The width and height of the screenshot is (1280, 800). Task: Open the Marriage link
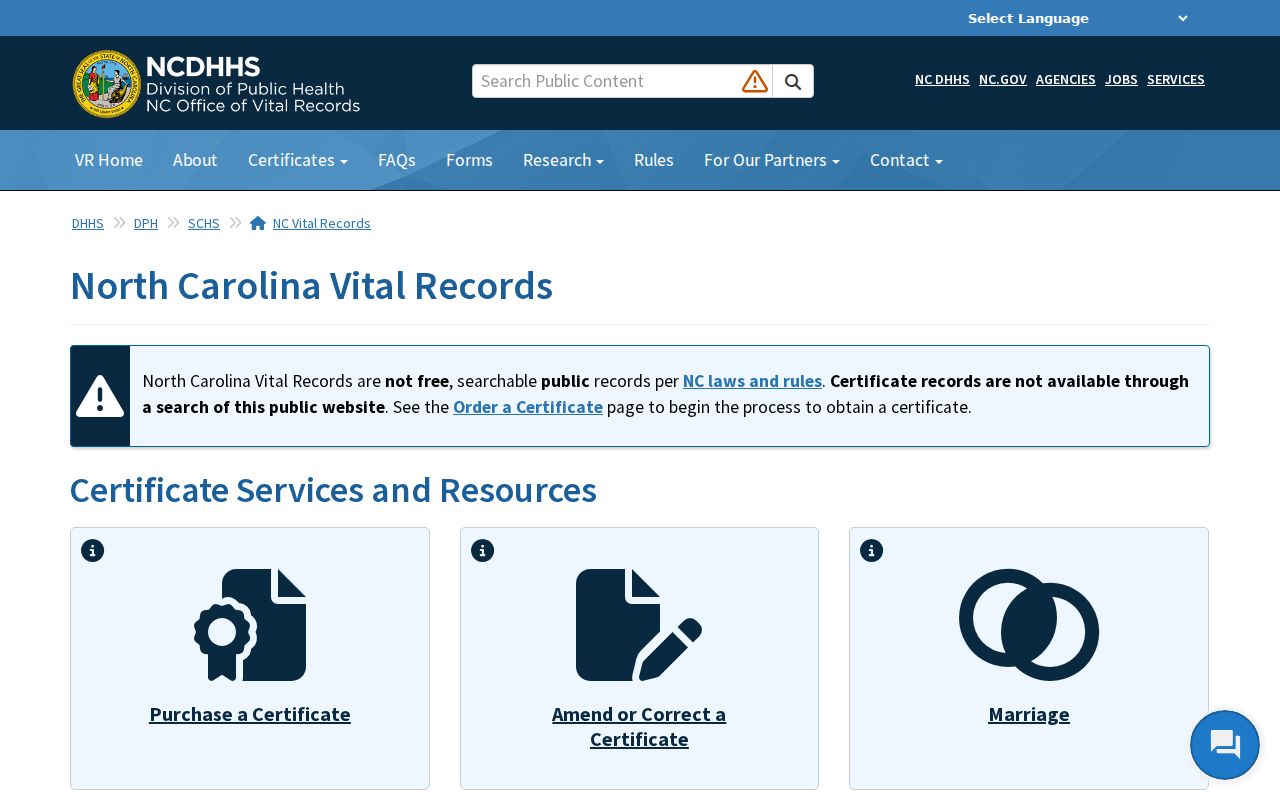(1029, 714)
